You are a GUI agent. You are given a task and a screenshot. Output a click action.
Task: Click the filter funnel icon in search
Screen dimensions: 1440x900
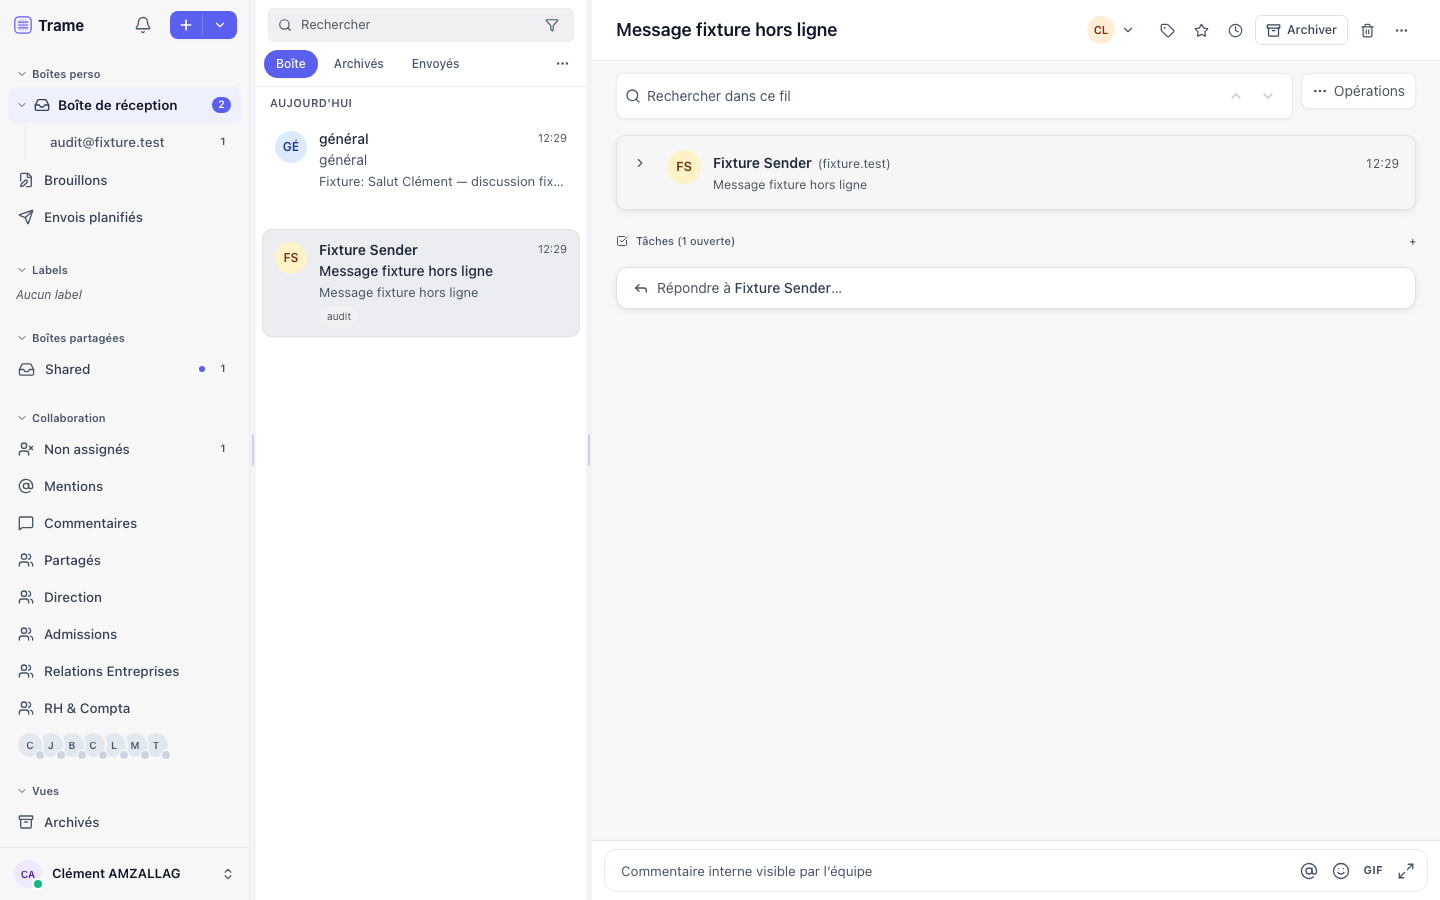click(x=552, y=25)
